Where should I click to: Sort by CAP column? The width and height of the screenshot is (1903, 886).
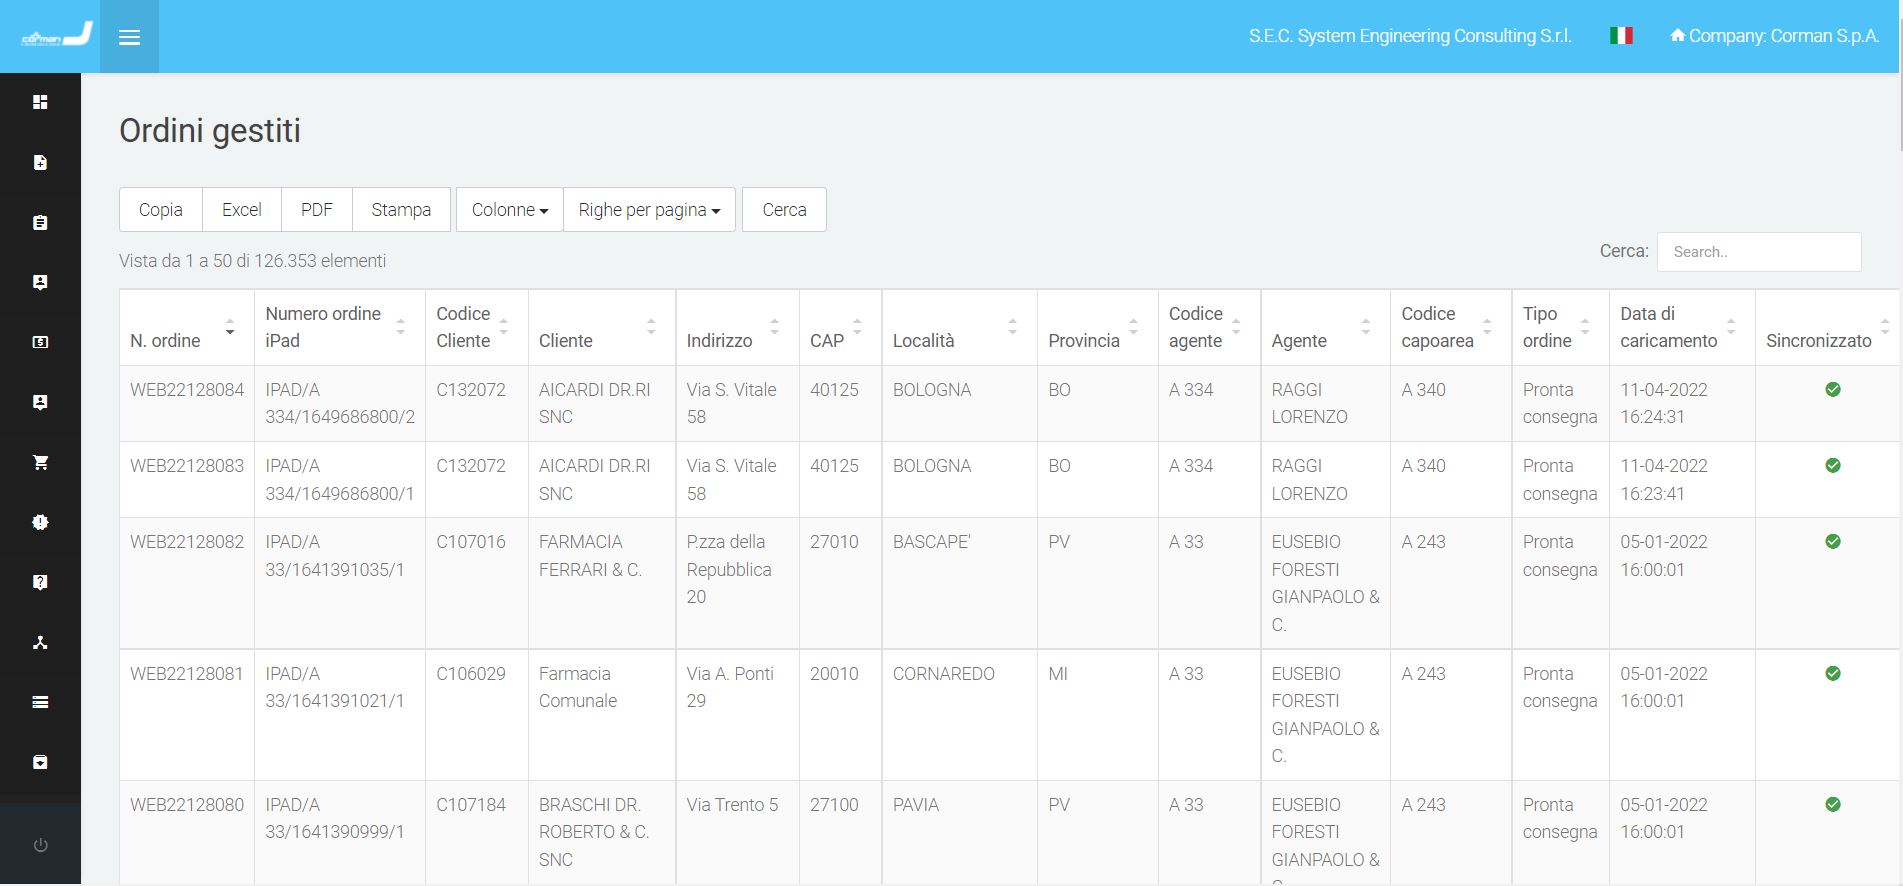tap(841, 328)
